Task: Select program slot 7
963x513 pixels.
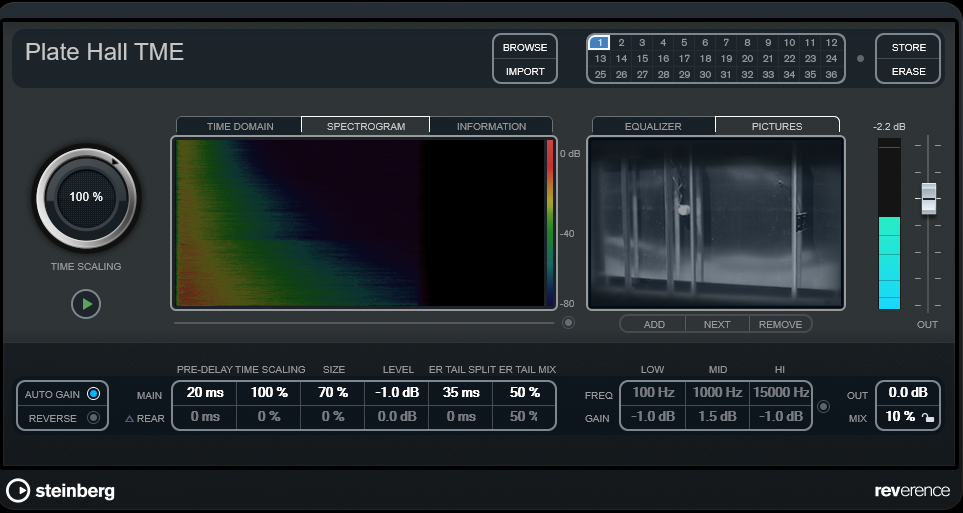Action: pyautogui.click(x=726, y=42)
